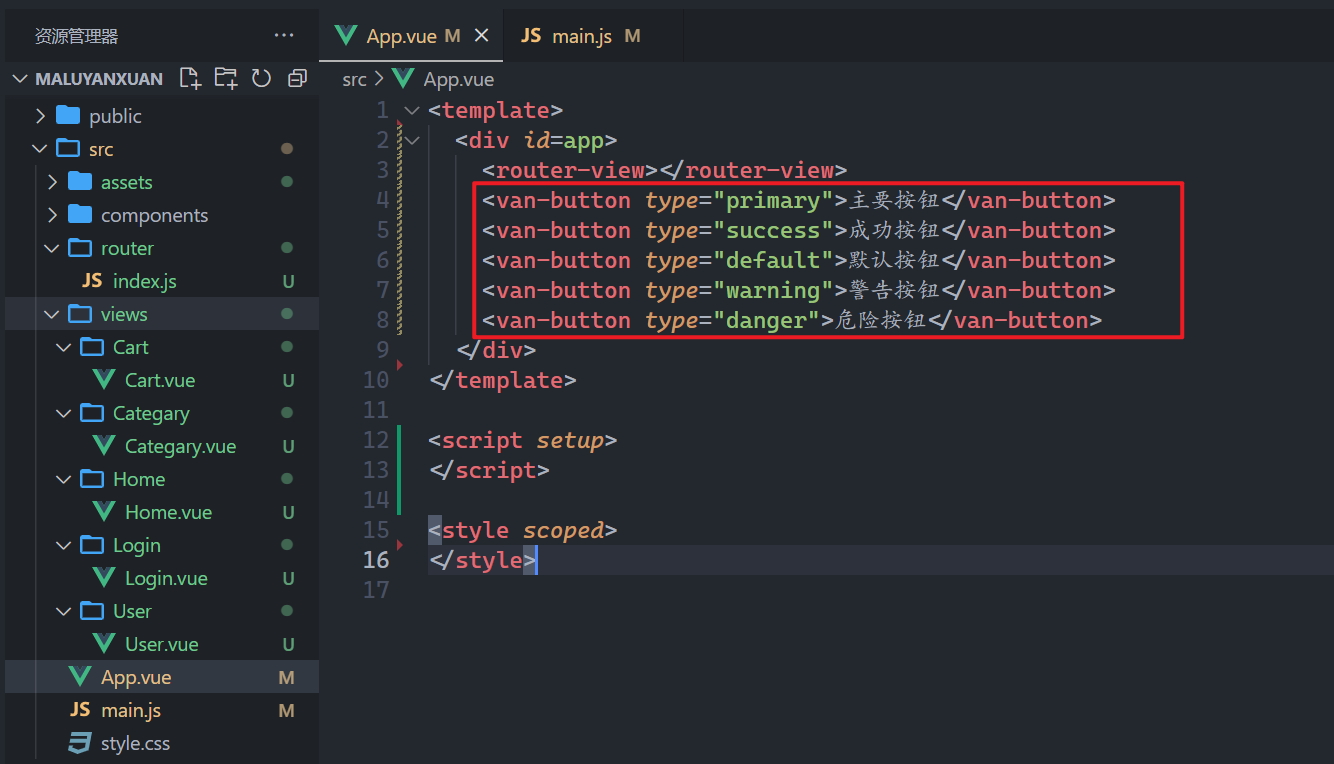Click the CSS icon beside style.css
This screenshot has width=1334, height=764.
(80, 743)
